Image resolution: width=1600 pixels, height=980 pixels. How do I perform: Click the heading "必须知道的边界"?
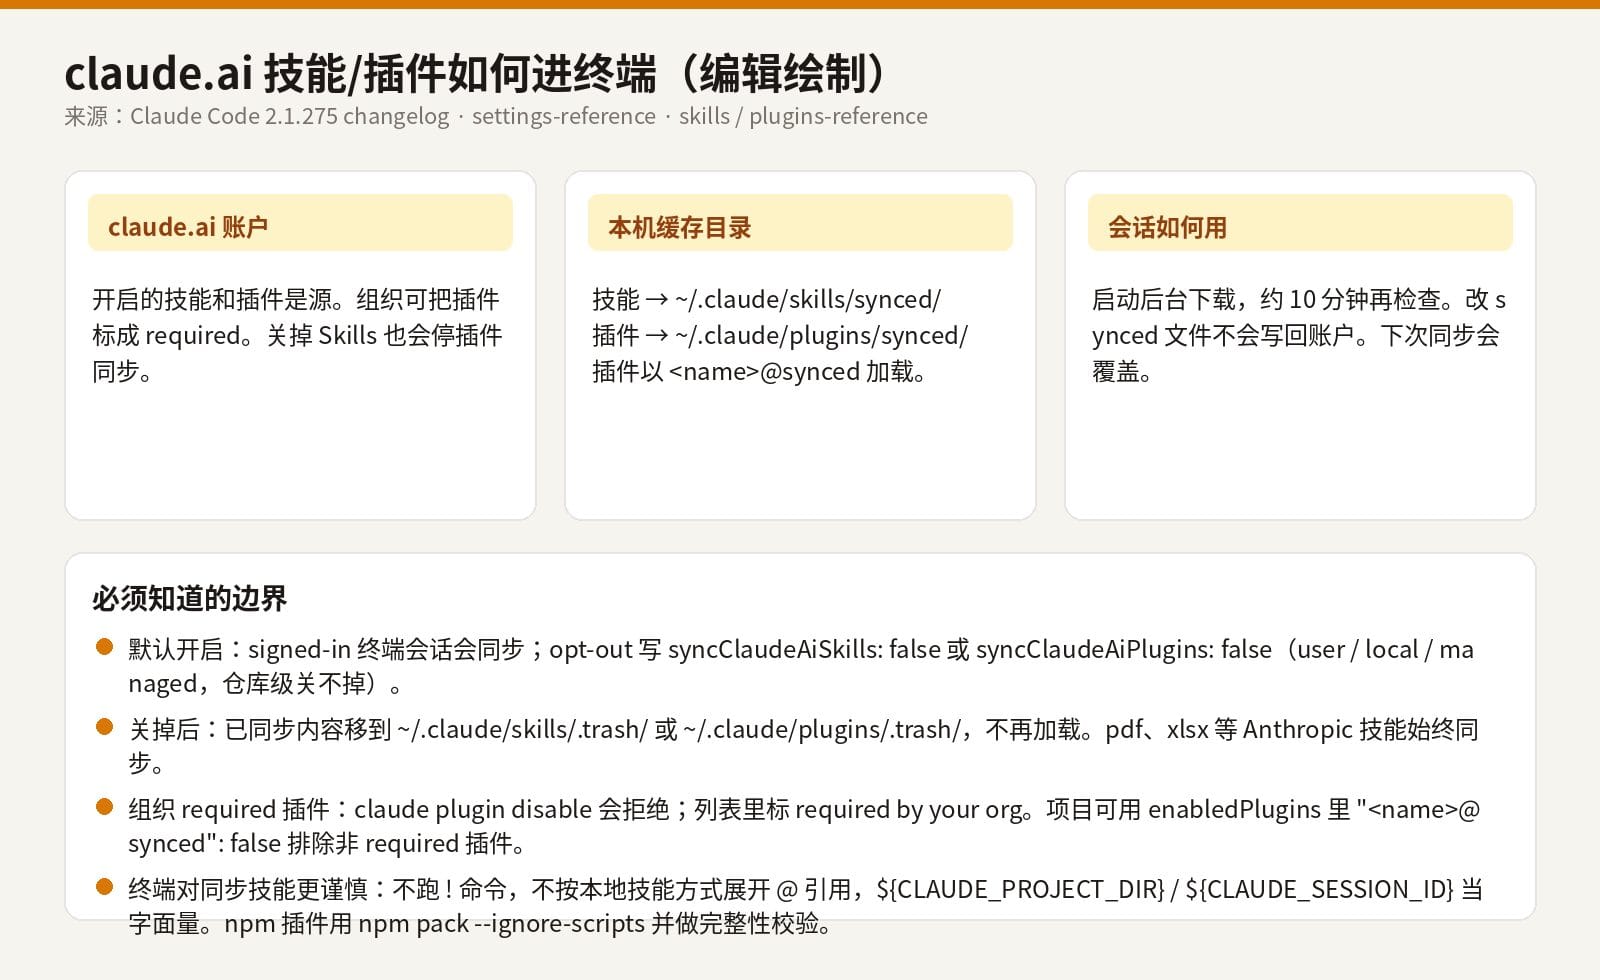pyautogui.click(x=189, y=598)
